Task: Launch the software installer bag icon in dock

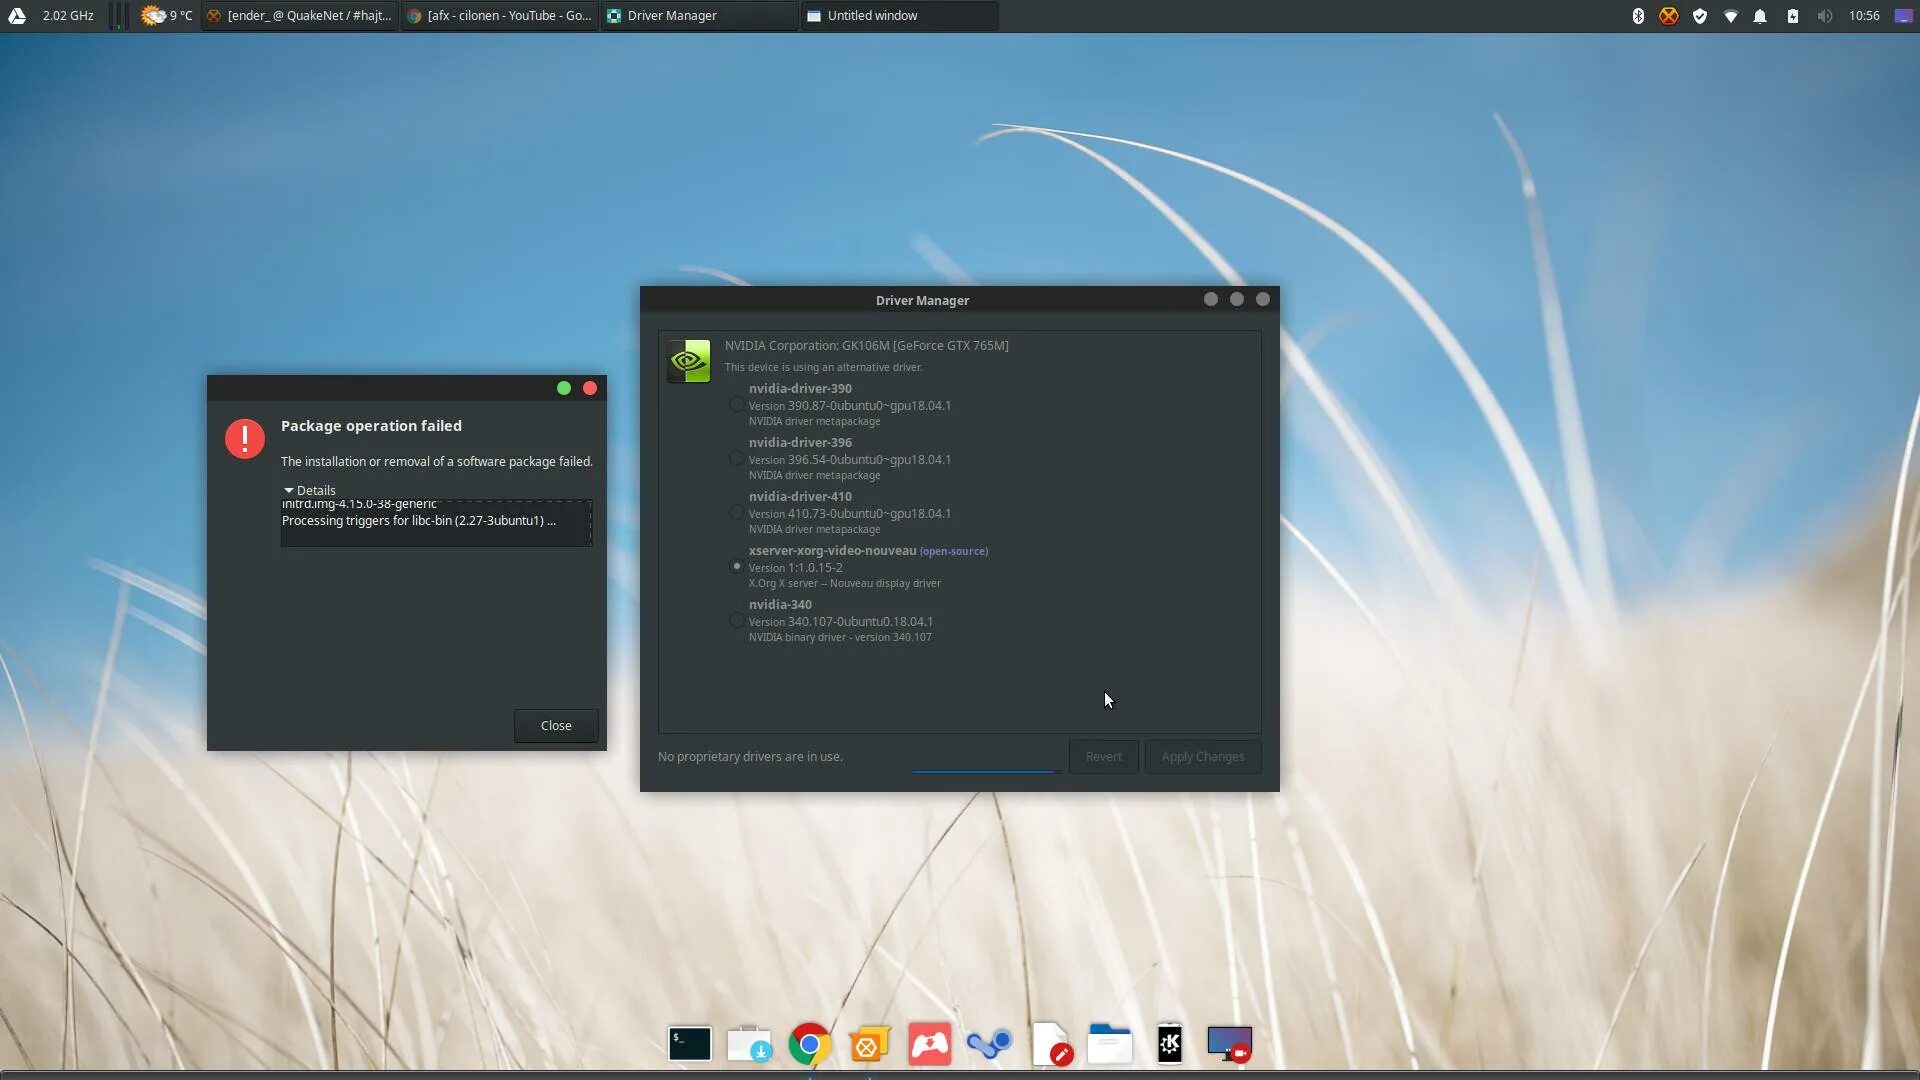Action: pyautogui.click(x=750, y=1044)
